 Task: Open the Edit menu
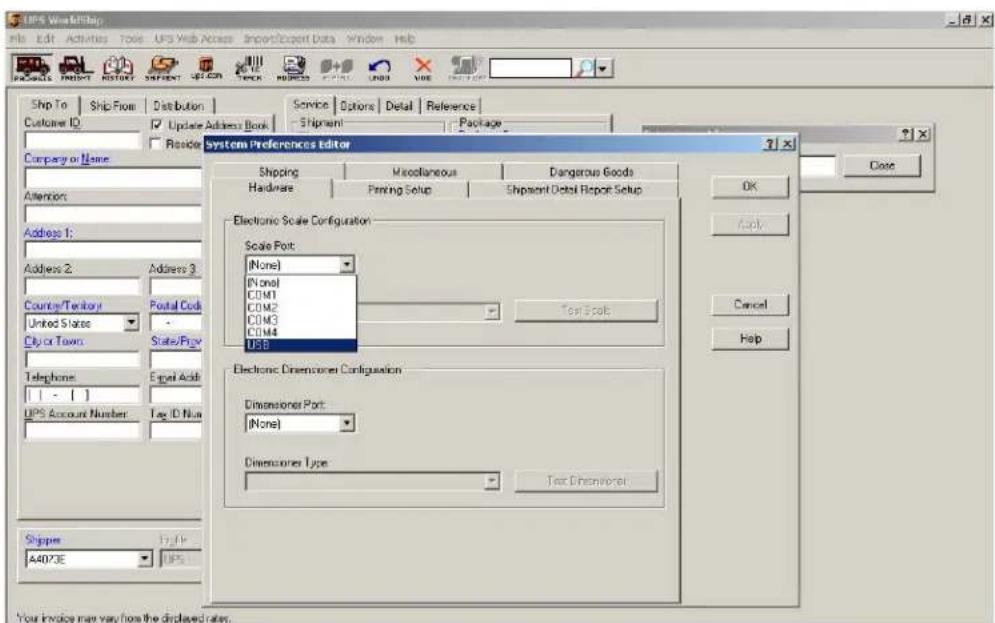click(45, 39)
